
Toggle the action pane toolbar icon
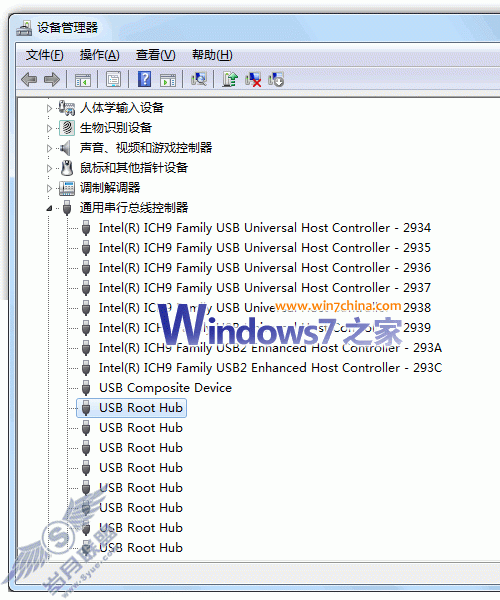168,80
